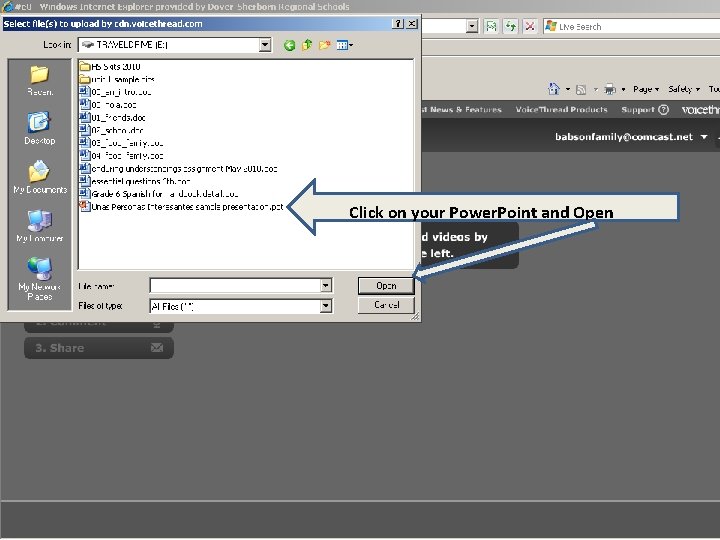Select the PowerPoint file icon in list
The width and height of the screenshot is (720, 540).
click(x=84, y=206)
